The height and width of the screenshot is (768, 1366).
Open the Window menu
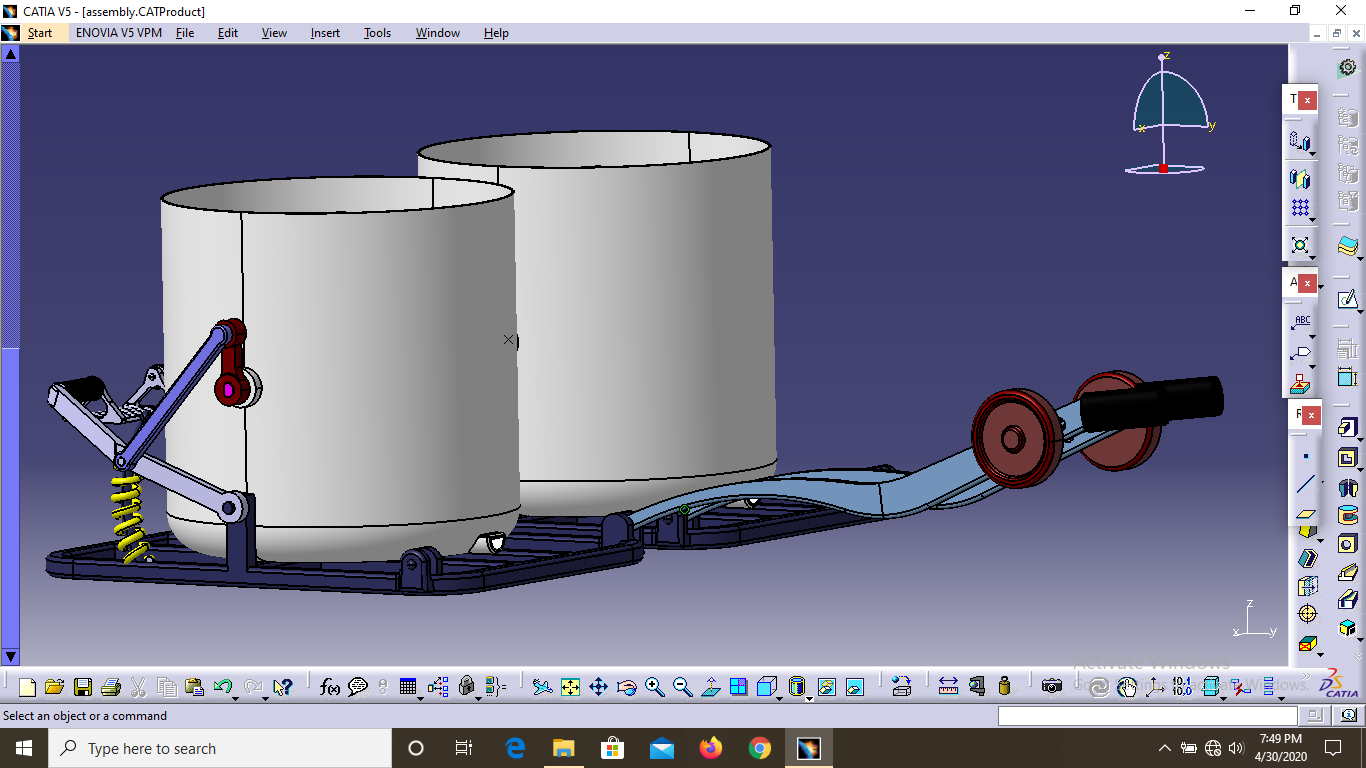click(x=438, y=33)
